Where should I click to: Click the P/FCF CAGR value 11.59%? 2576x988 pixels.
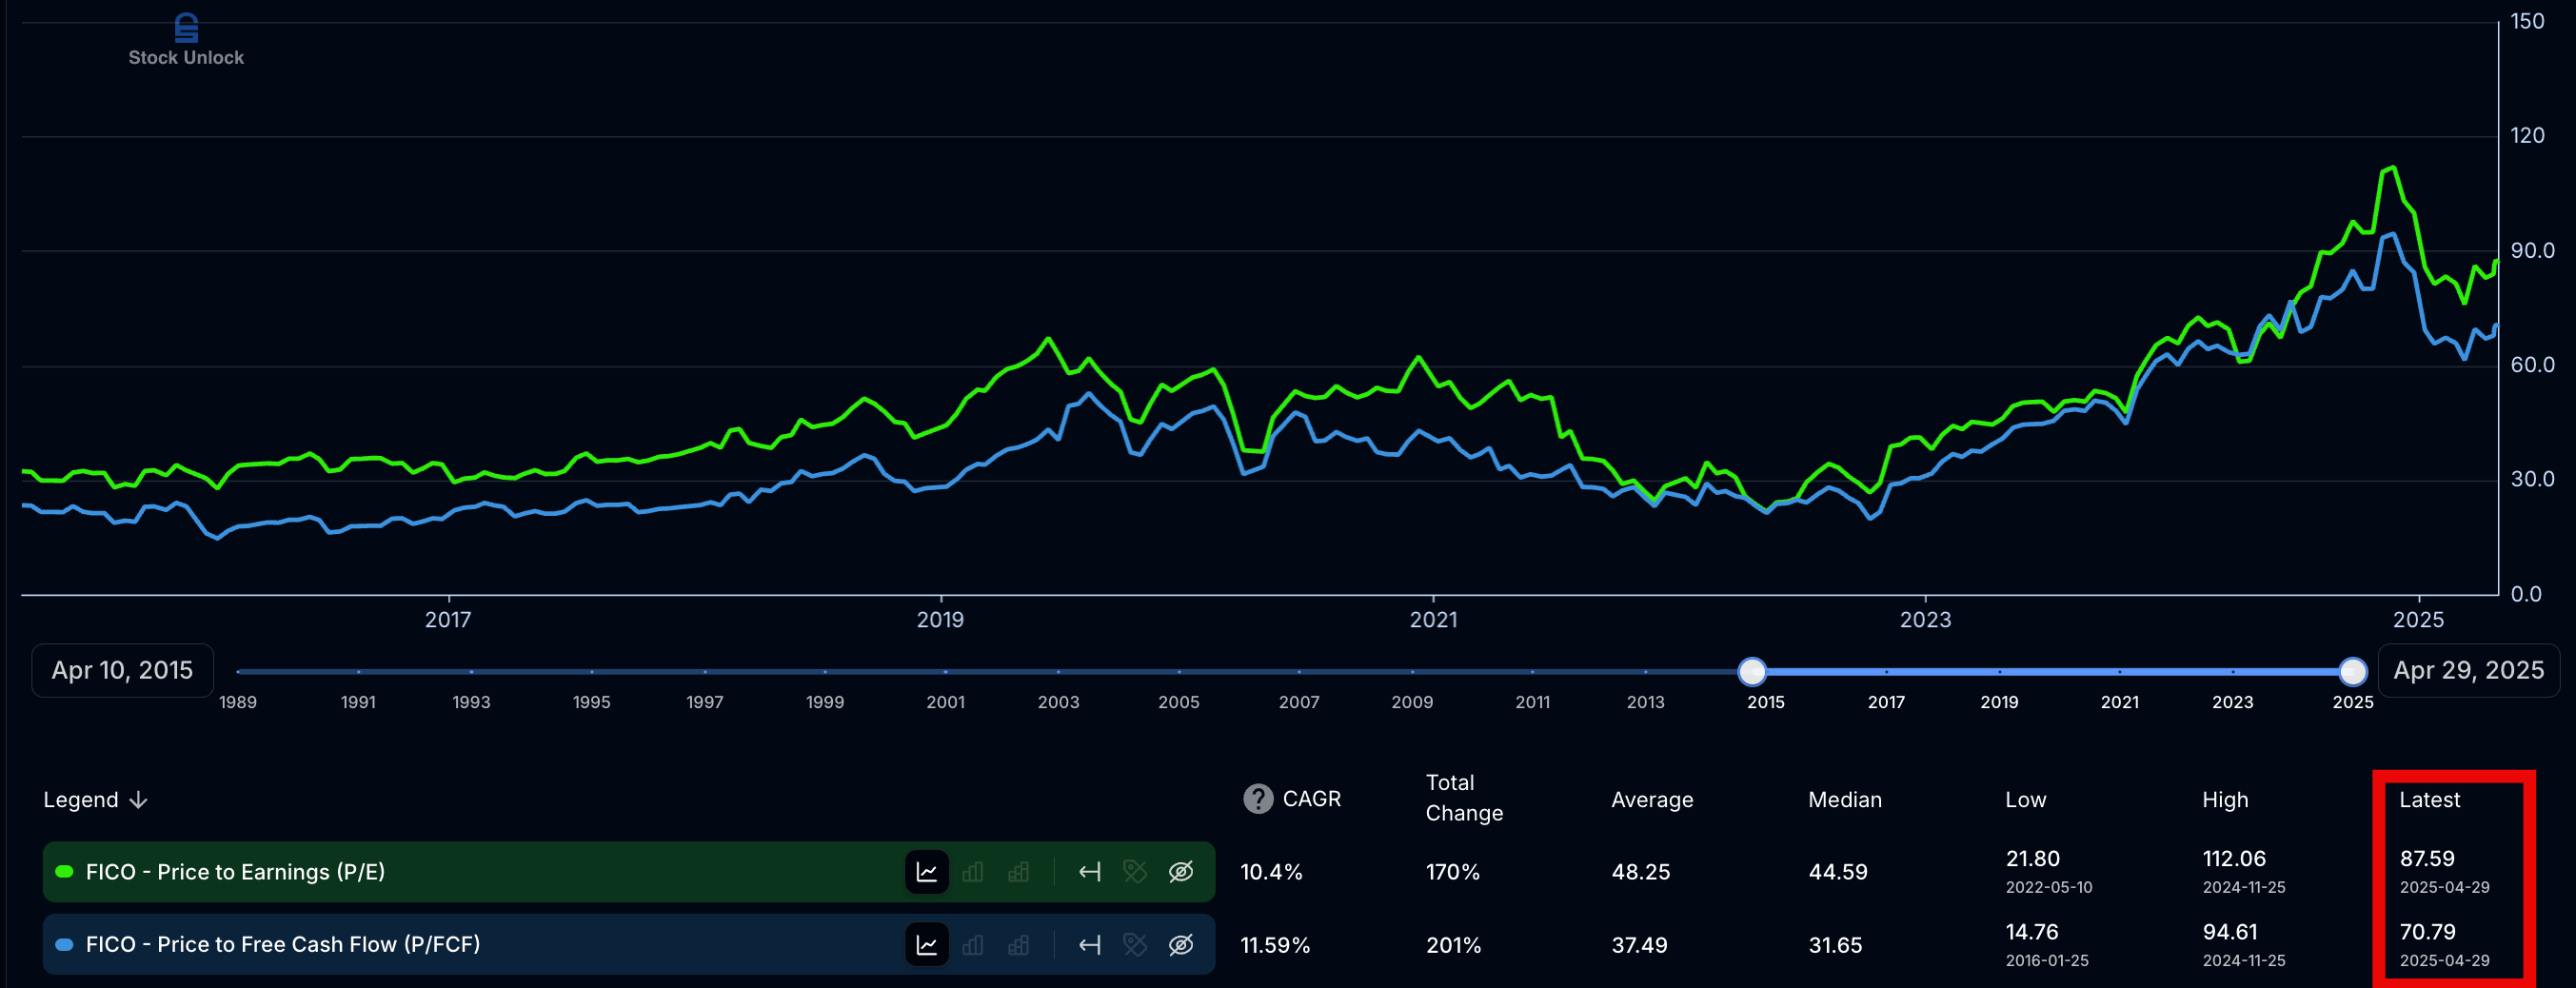pos(1275,945)
